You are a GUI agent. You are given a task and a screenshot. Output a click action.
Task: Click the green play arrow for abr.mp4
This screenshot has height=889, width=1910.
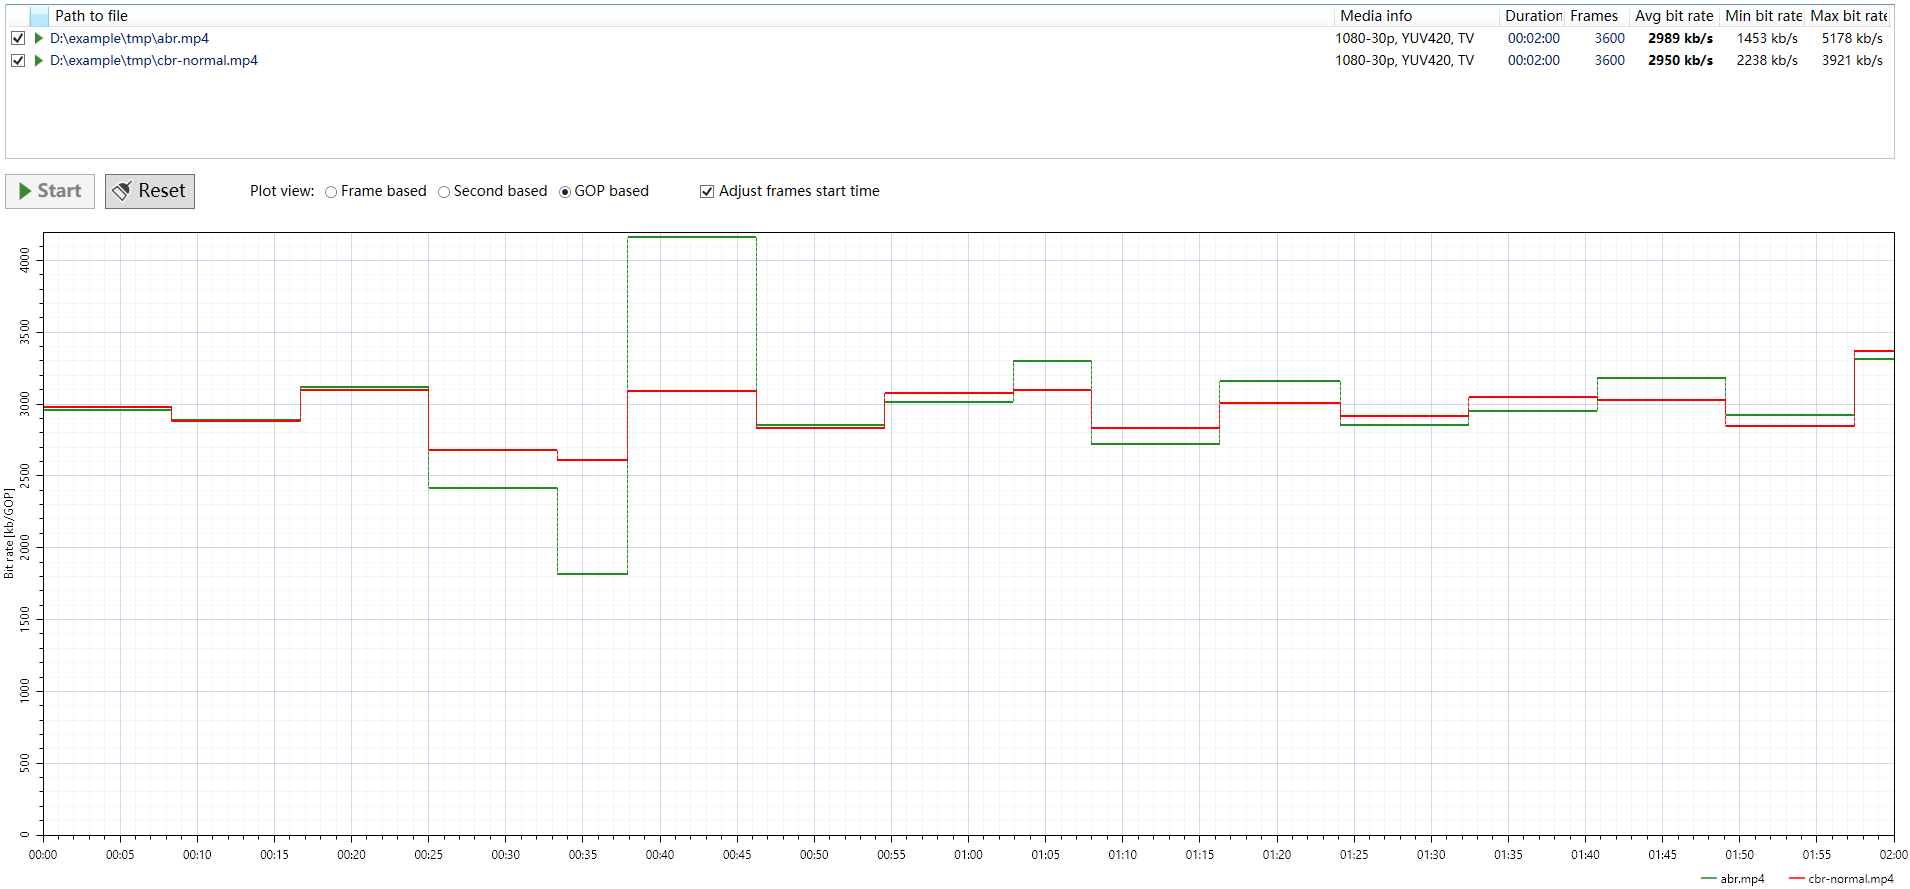coord(38,38)
